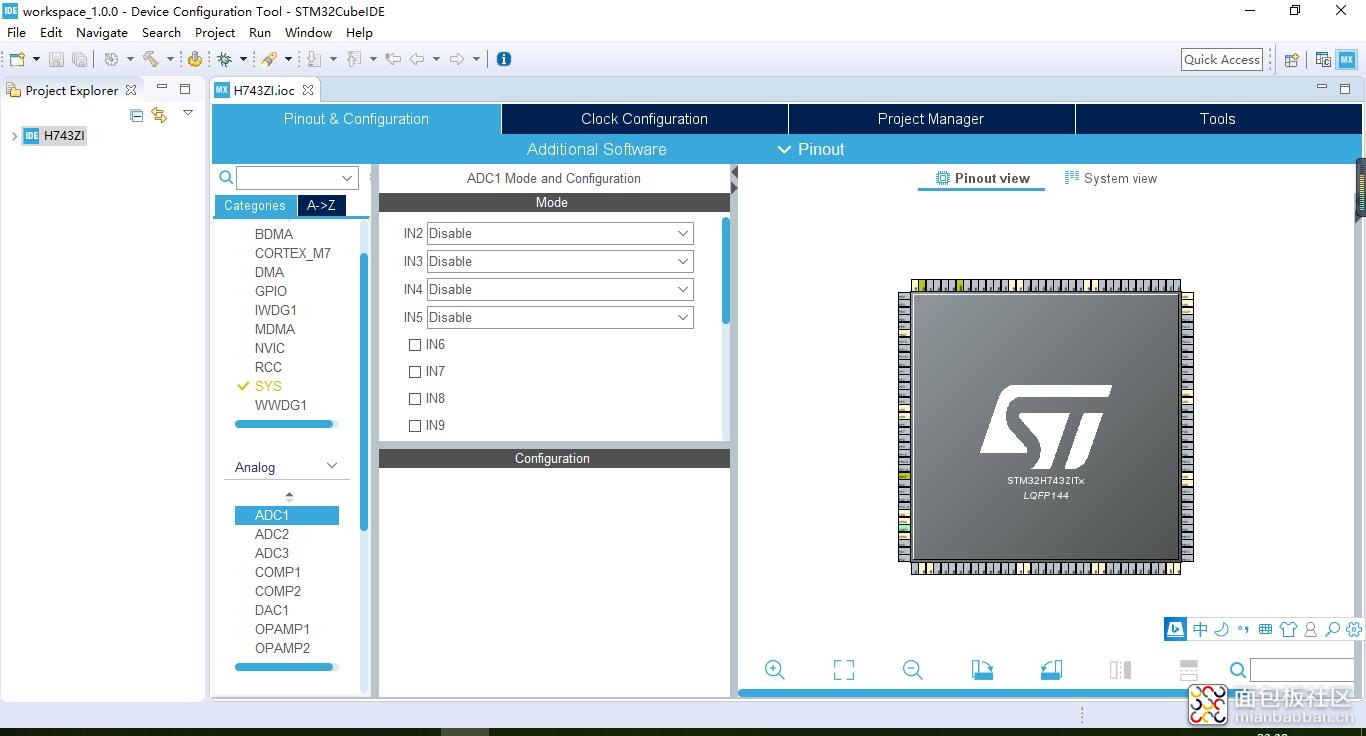Click the IME settings gear icon

click(1354, 629)
